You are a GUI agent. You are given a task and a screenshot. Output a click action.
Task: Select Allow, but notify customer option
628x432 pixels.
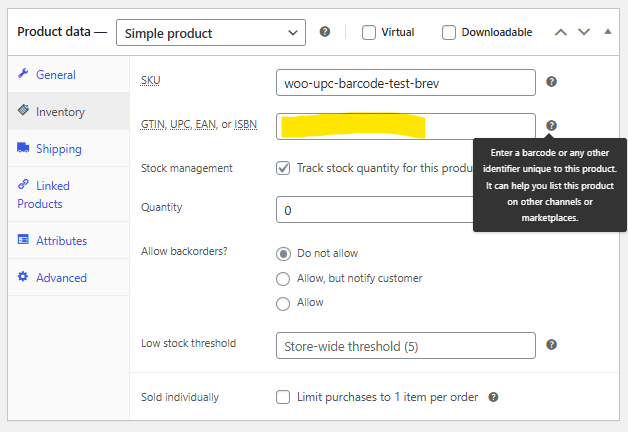coord(284,278)
